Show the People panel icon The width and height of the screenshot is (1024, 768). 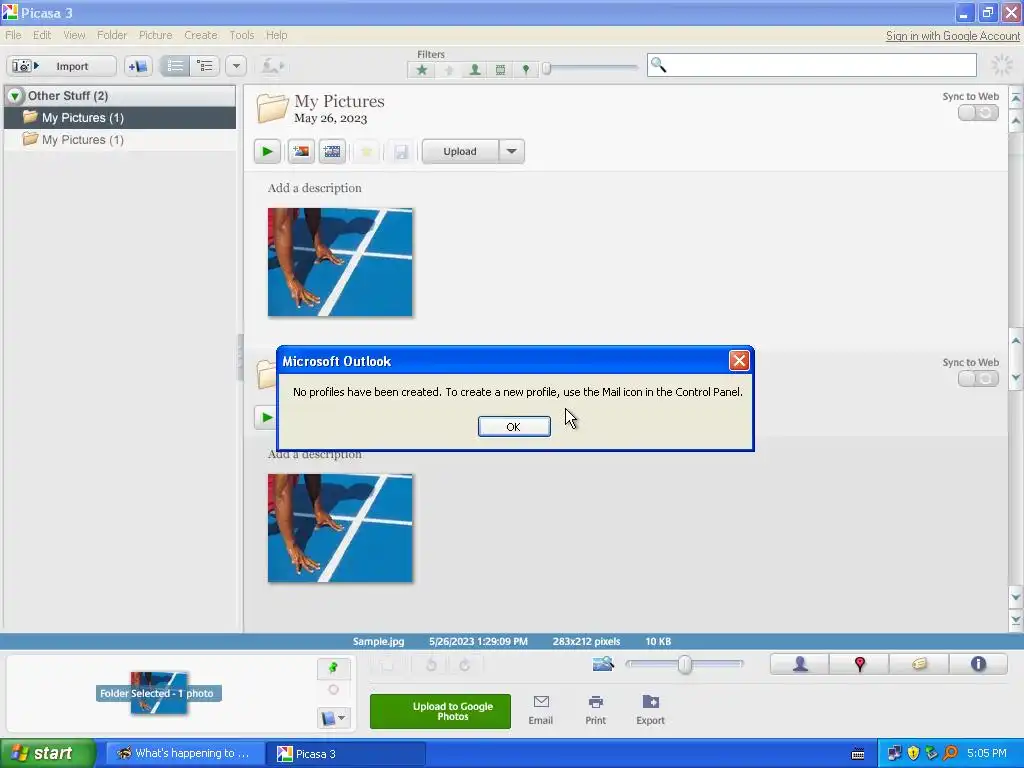coord(800,664)
